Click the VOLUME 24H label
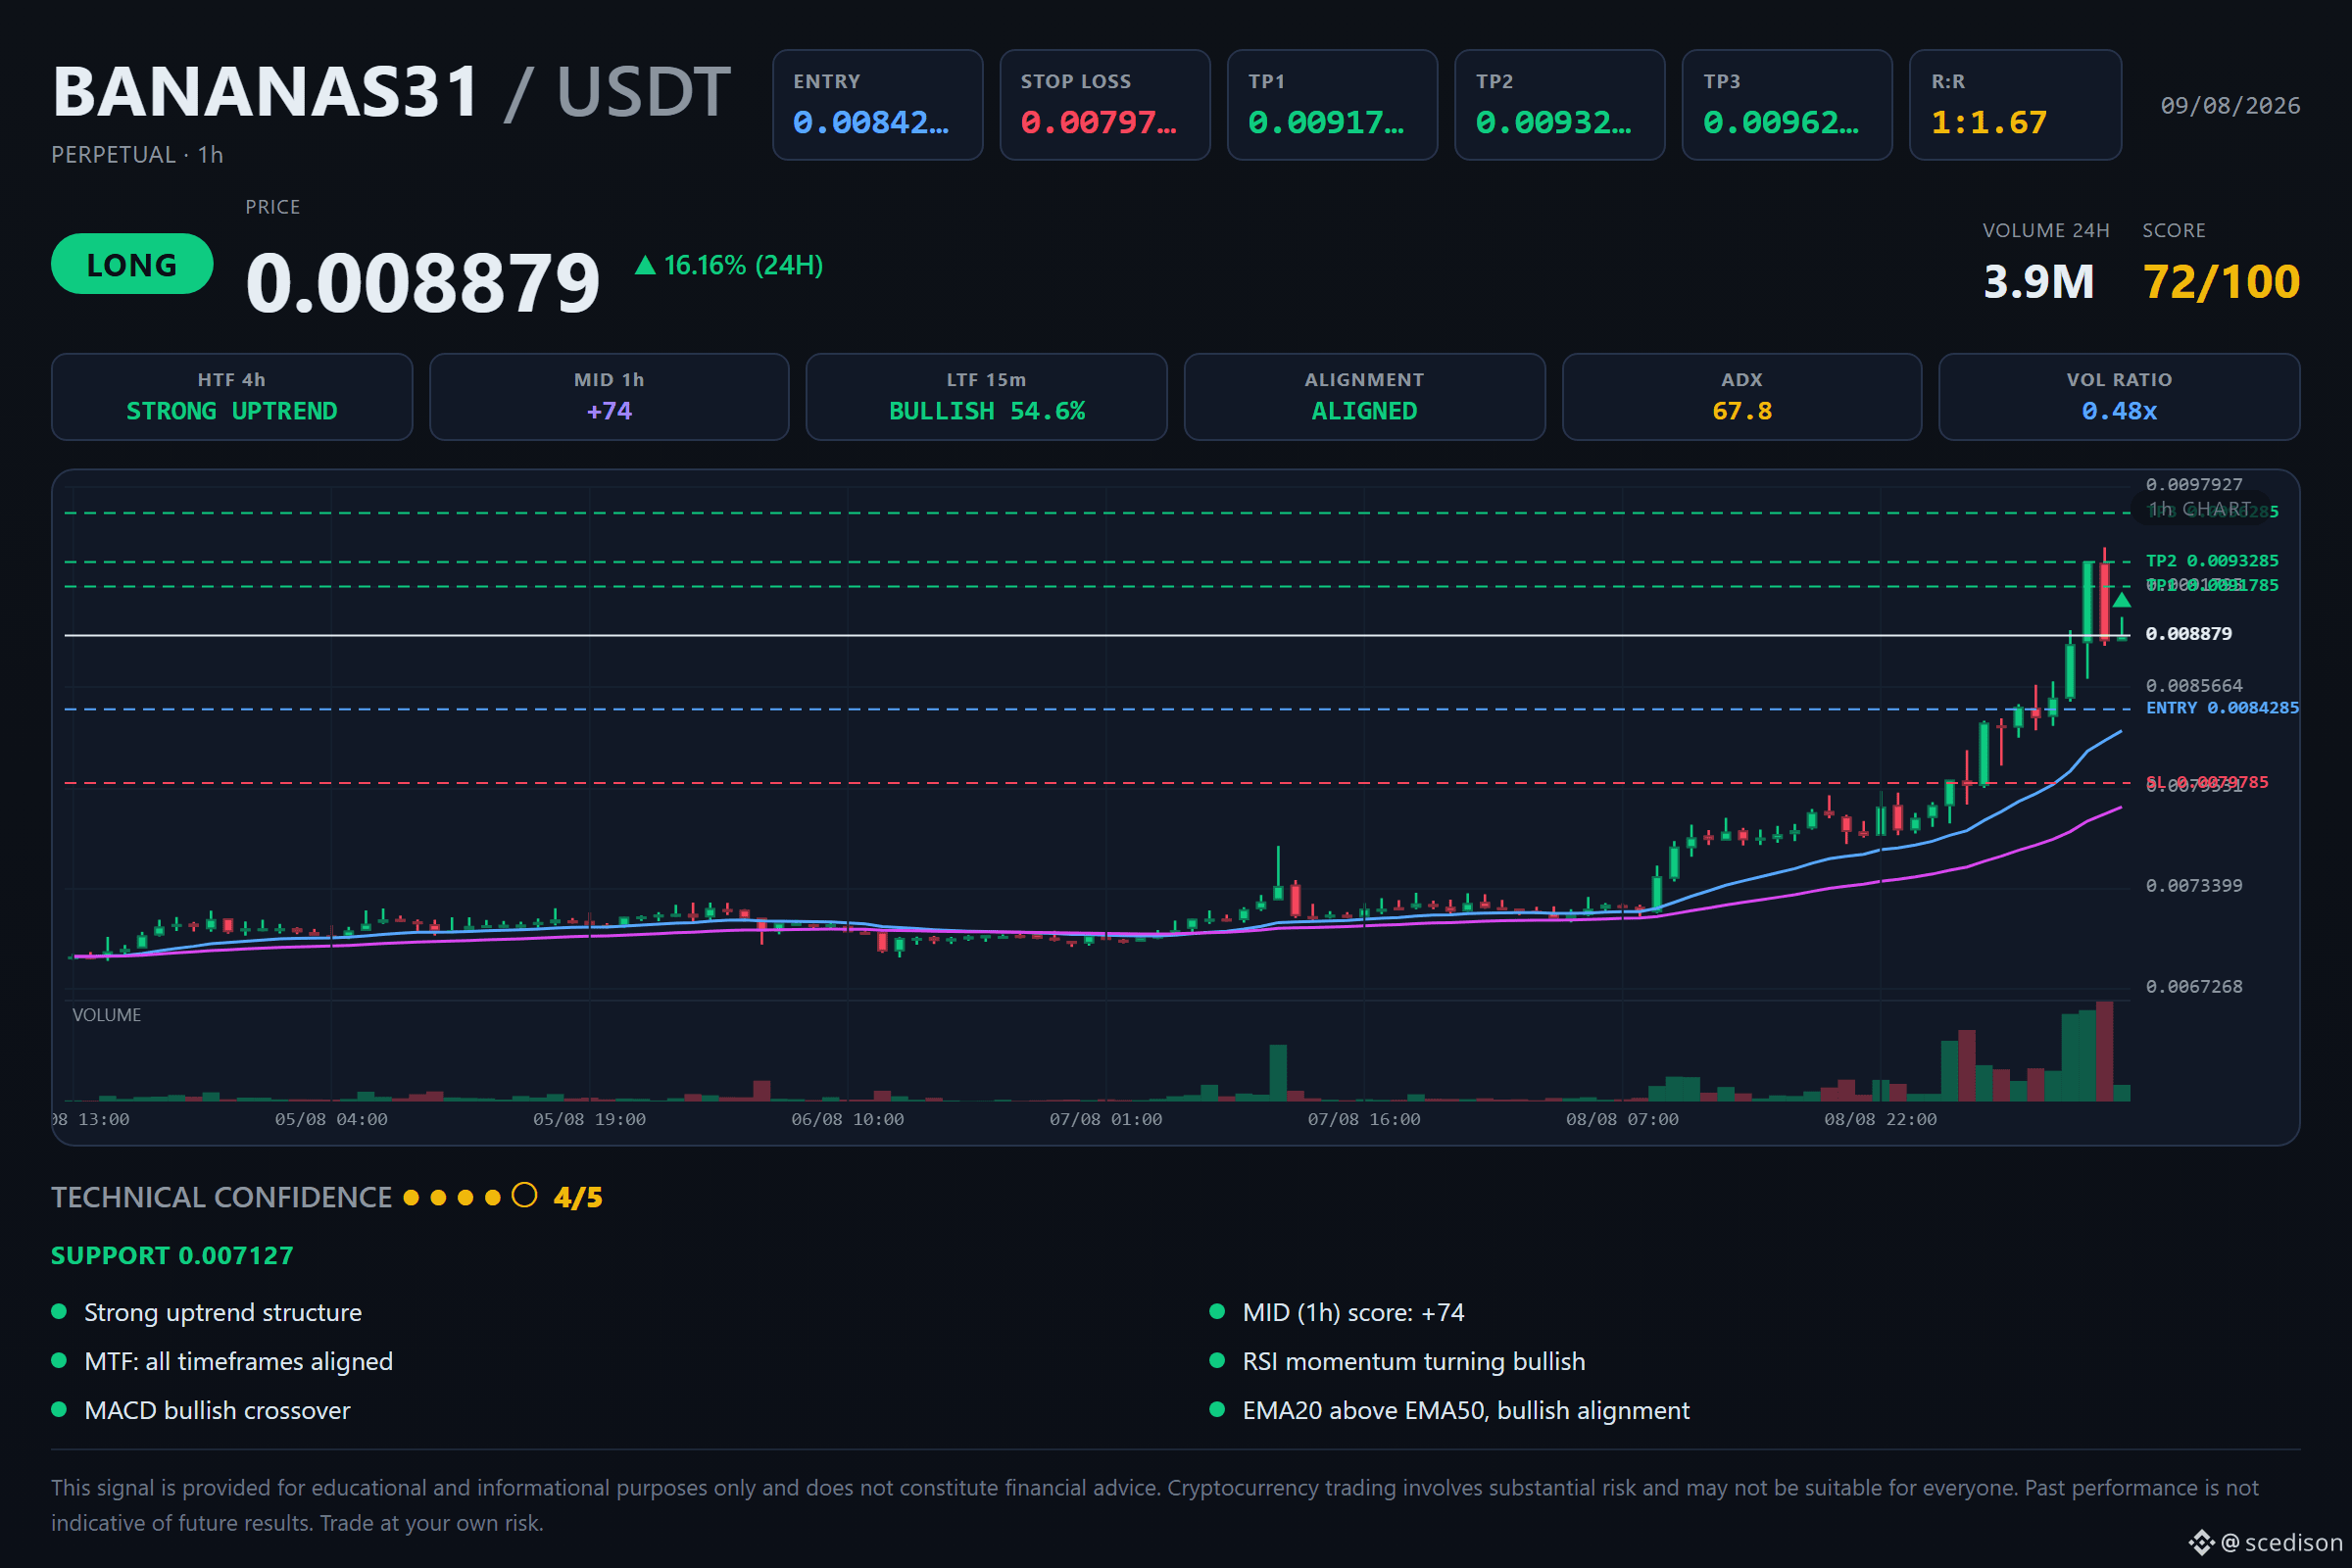2352x1568 pixels. point(2046,231)
